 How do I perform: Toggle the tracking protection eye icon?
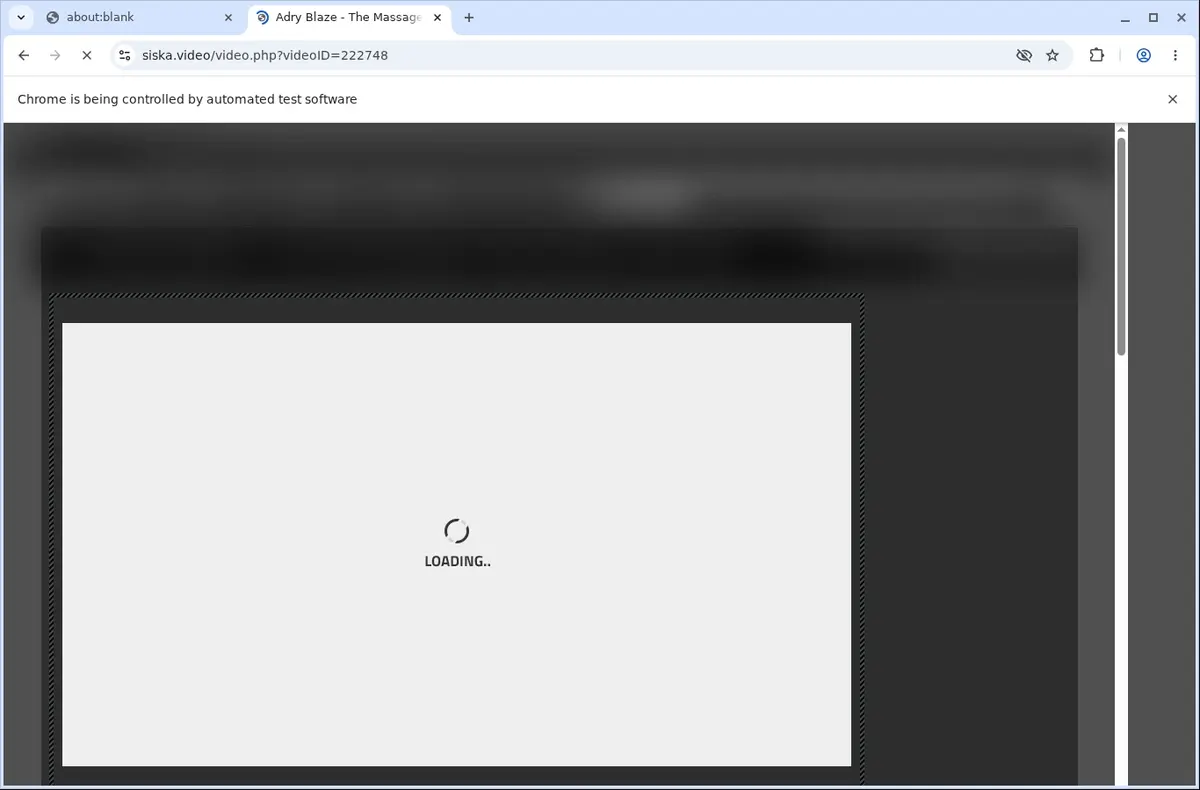coord(1023,56)
